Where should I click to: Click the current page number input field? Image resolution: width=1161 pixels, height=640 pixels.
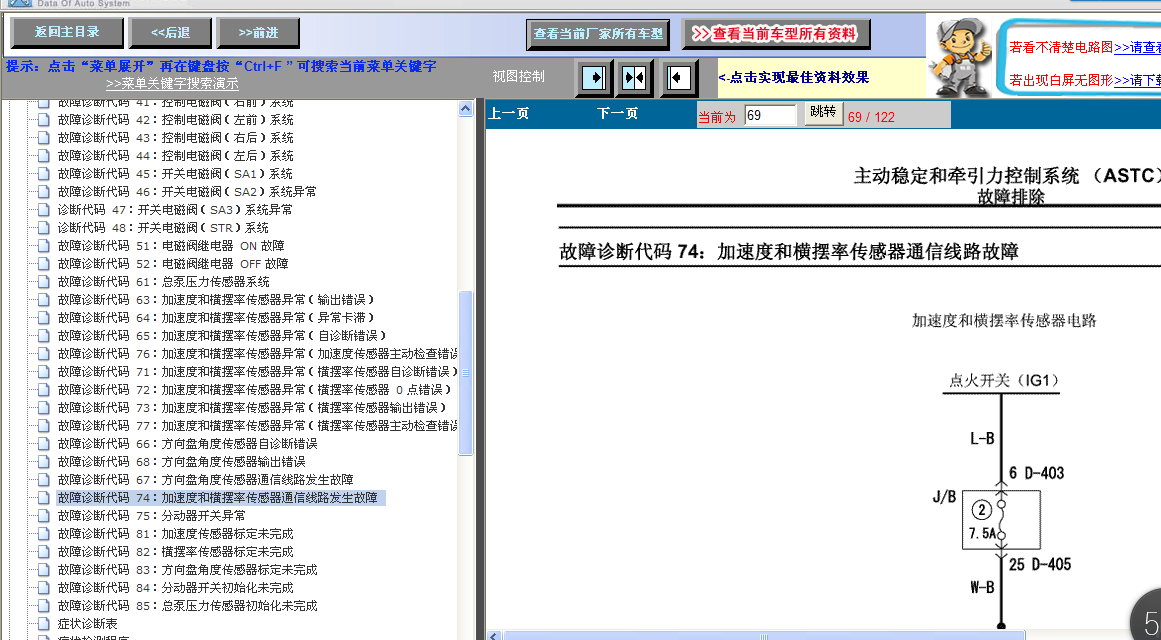tap(770, 115)
